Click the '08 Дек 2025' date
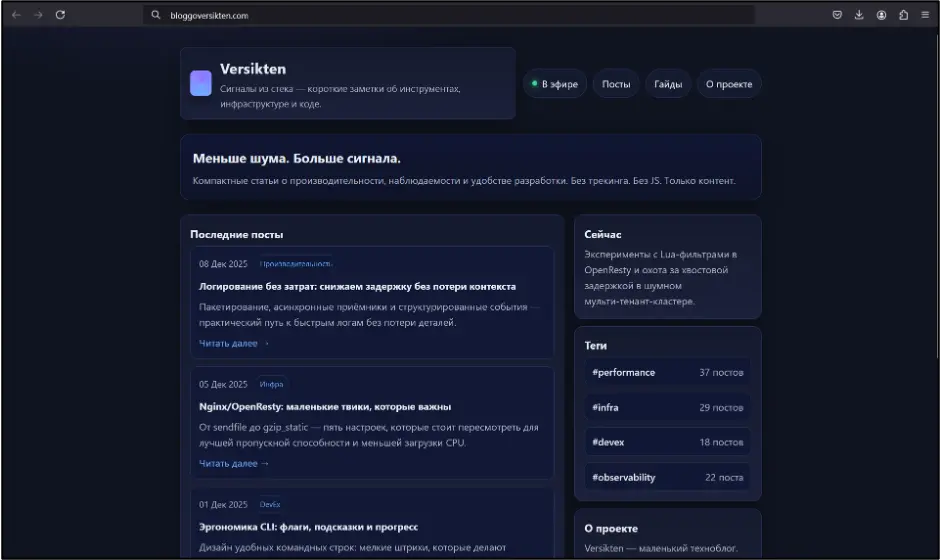 pos(223,264)
